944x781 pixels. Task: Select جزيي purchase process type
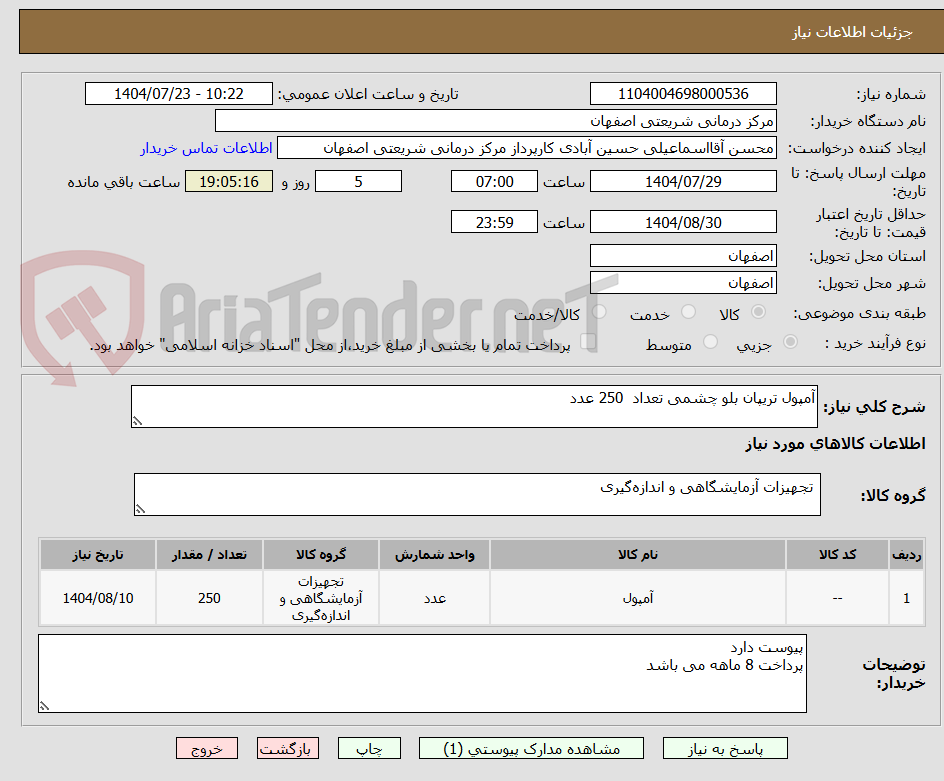pyautogui.click(x=792, y=341)
